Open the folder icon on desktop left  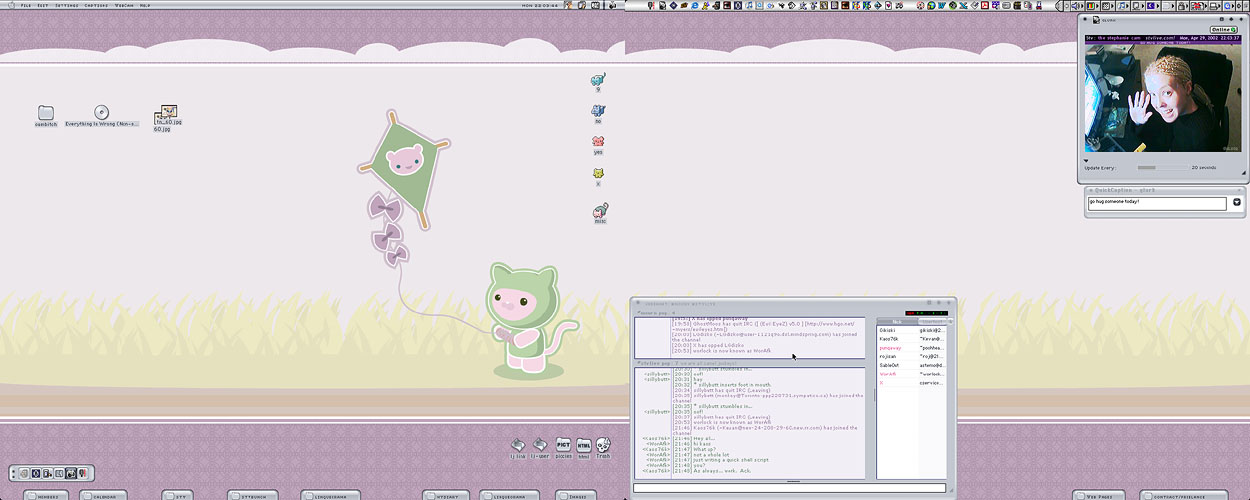[x=46, y=113]
